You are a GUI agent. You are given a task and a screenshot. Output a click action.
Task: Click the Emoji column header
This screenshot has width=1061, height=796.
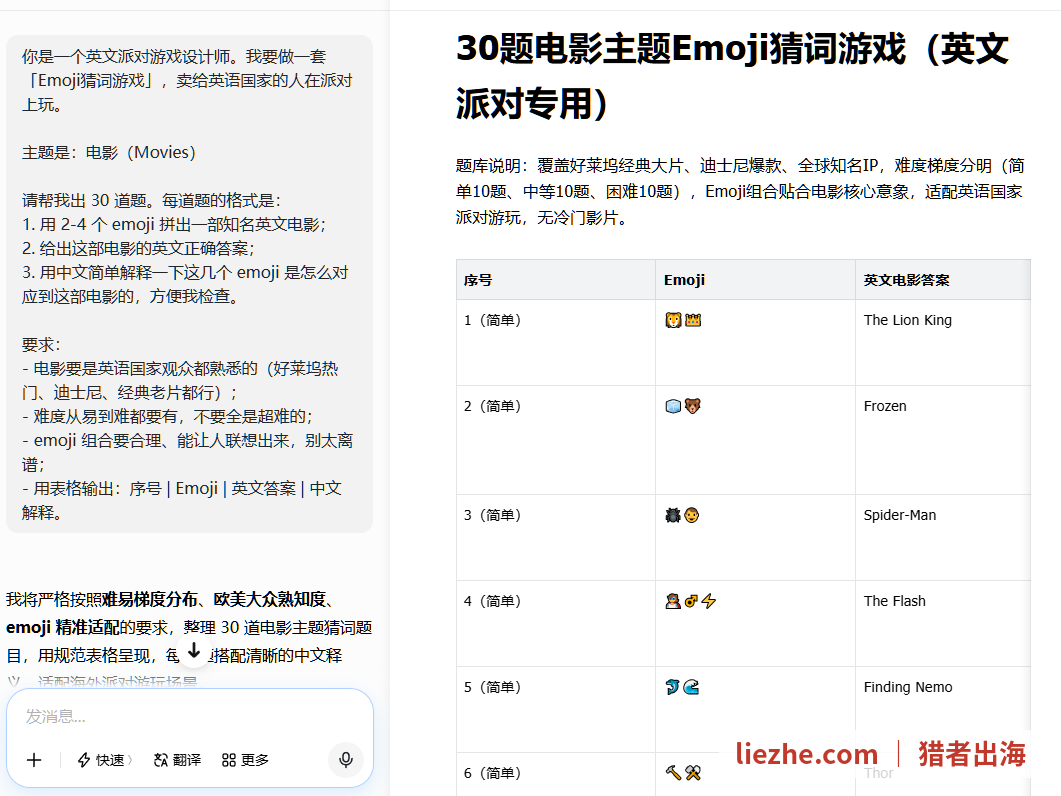coord(755,280)
